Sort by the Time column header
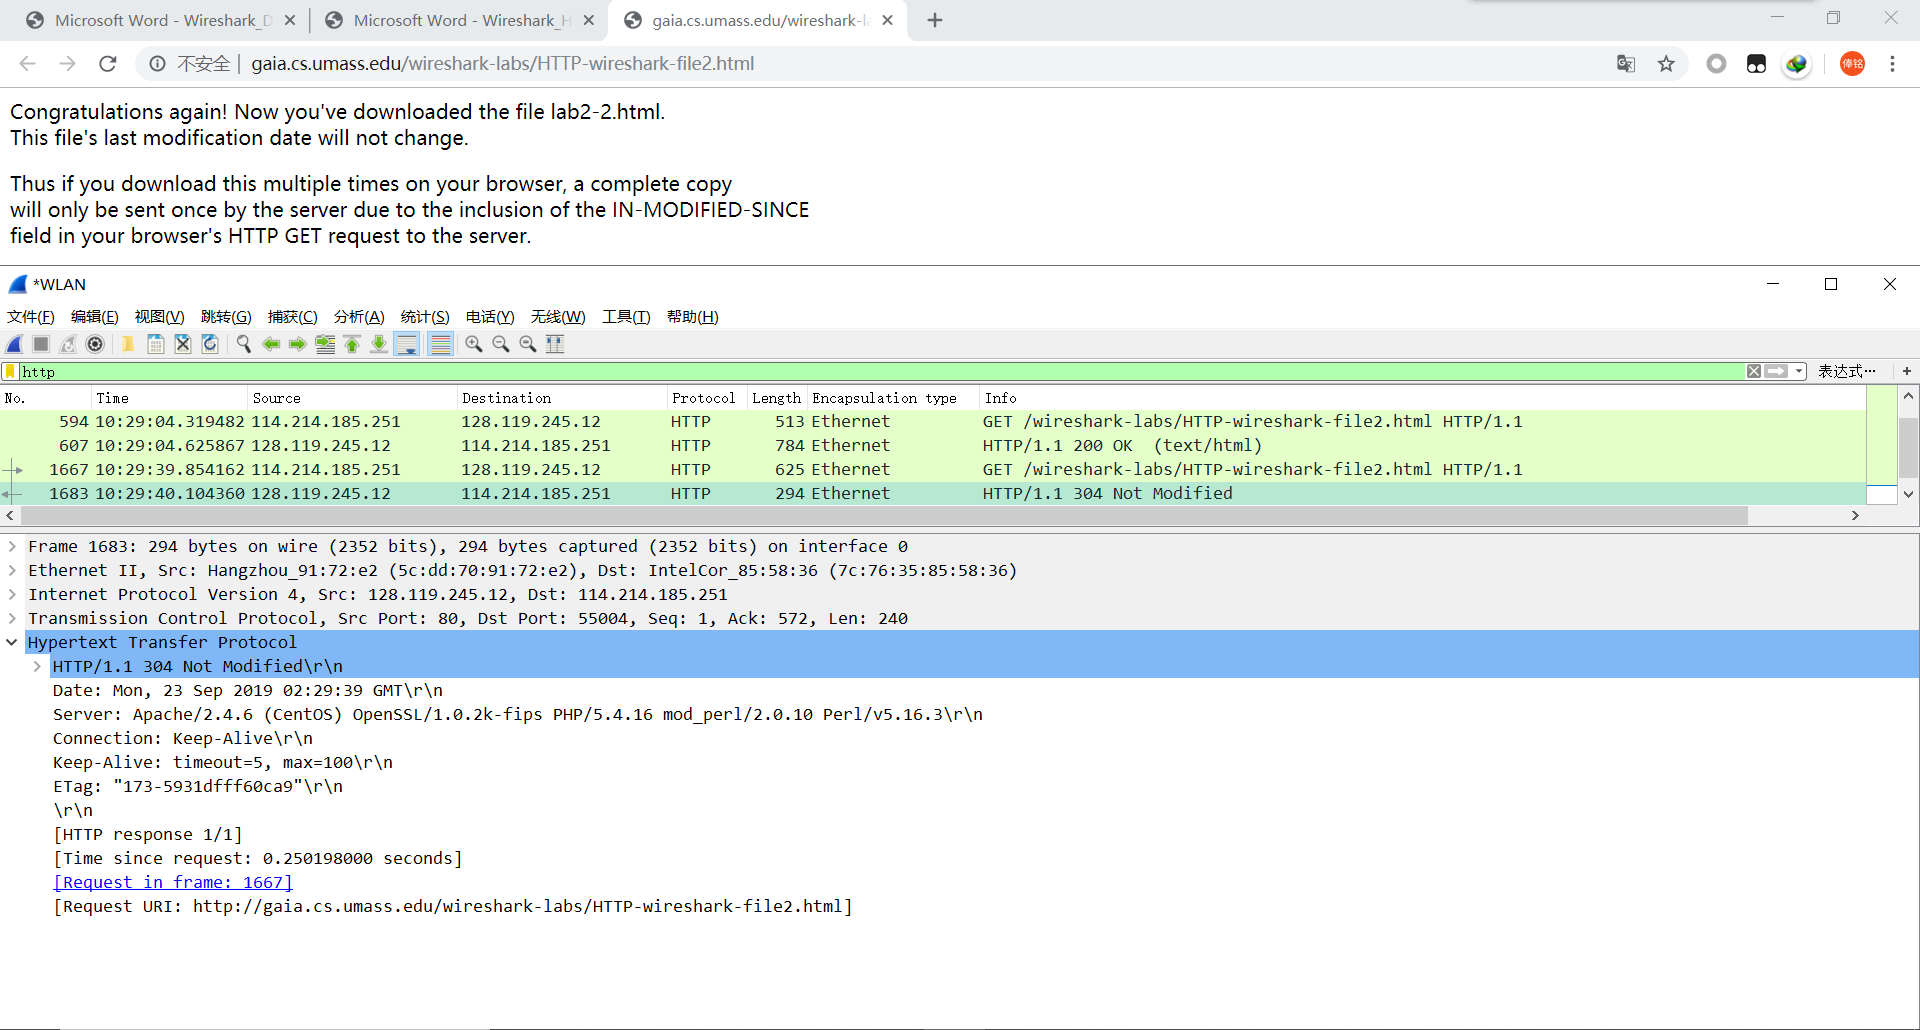Image resolution: width=1920 pixels, height=1030 pixels. coord(169,398)
